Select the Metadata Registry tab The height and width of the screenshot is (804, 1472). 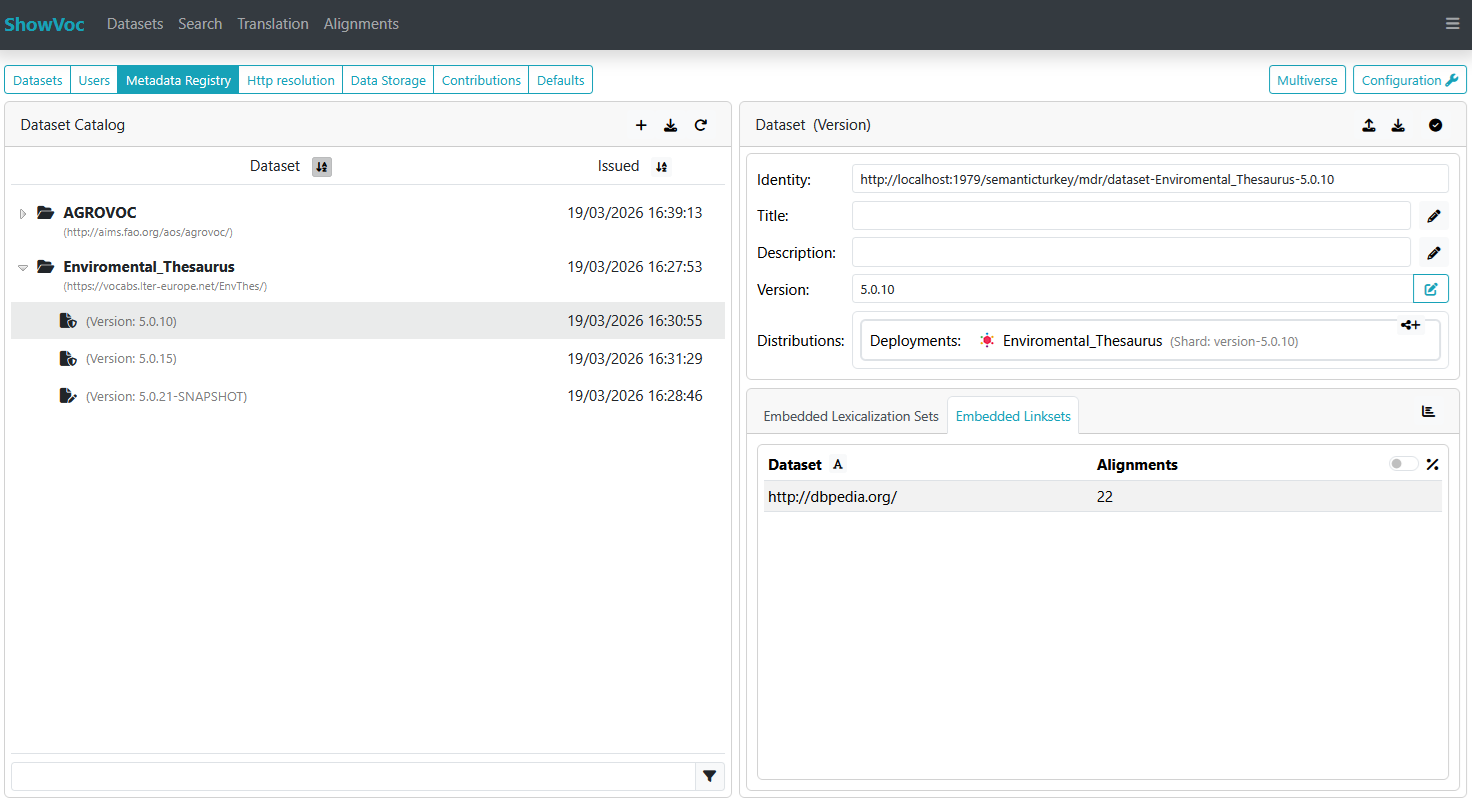[x=178, y=80]
